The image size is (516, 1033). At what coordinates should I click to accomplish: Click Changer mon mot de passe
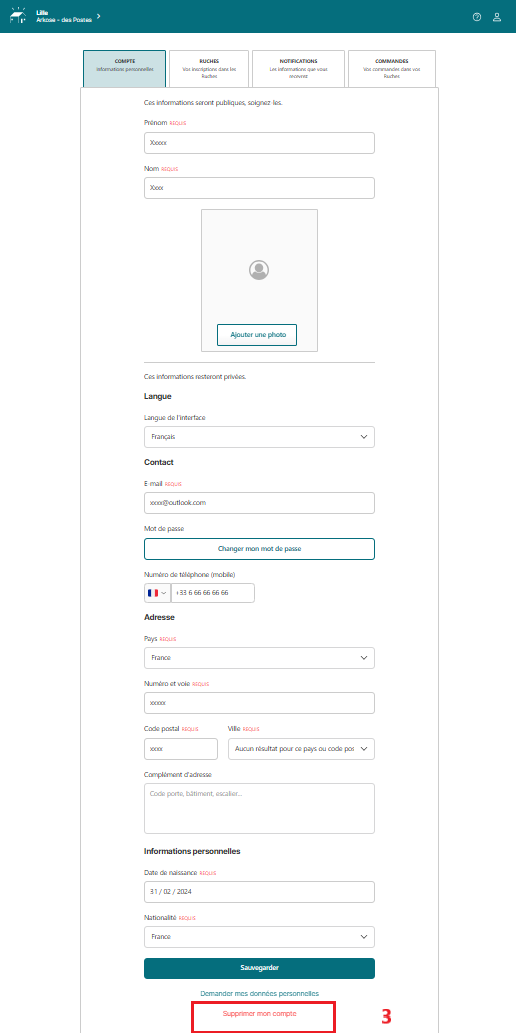tap(259, 549)
